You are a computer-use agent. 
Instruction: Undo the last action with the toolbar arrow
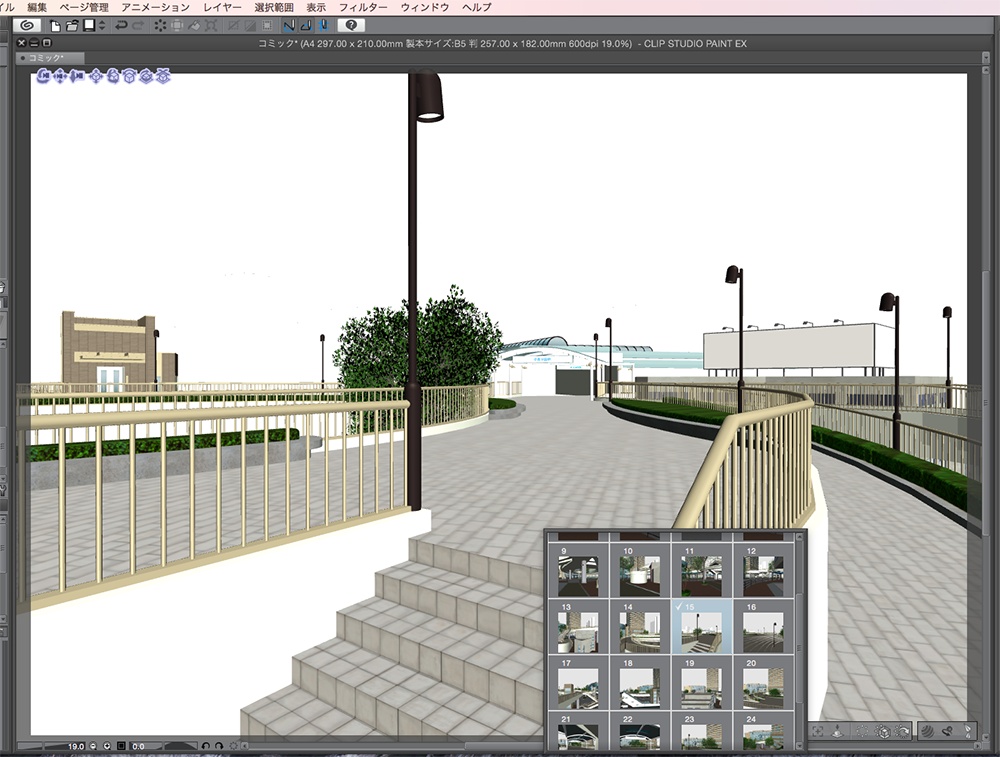pyautogui.click(x=121, y=26)
